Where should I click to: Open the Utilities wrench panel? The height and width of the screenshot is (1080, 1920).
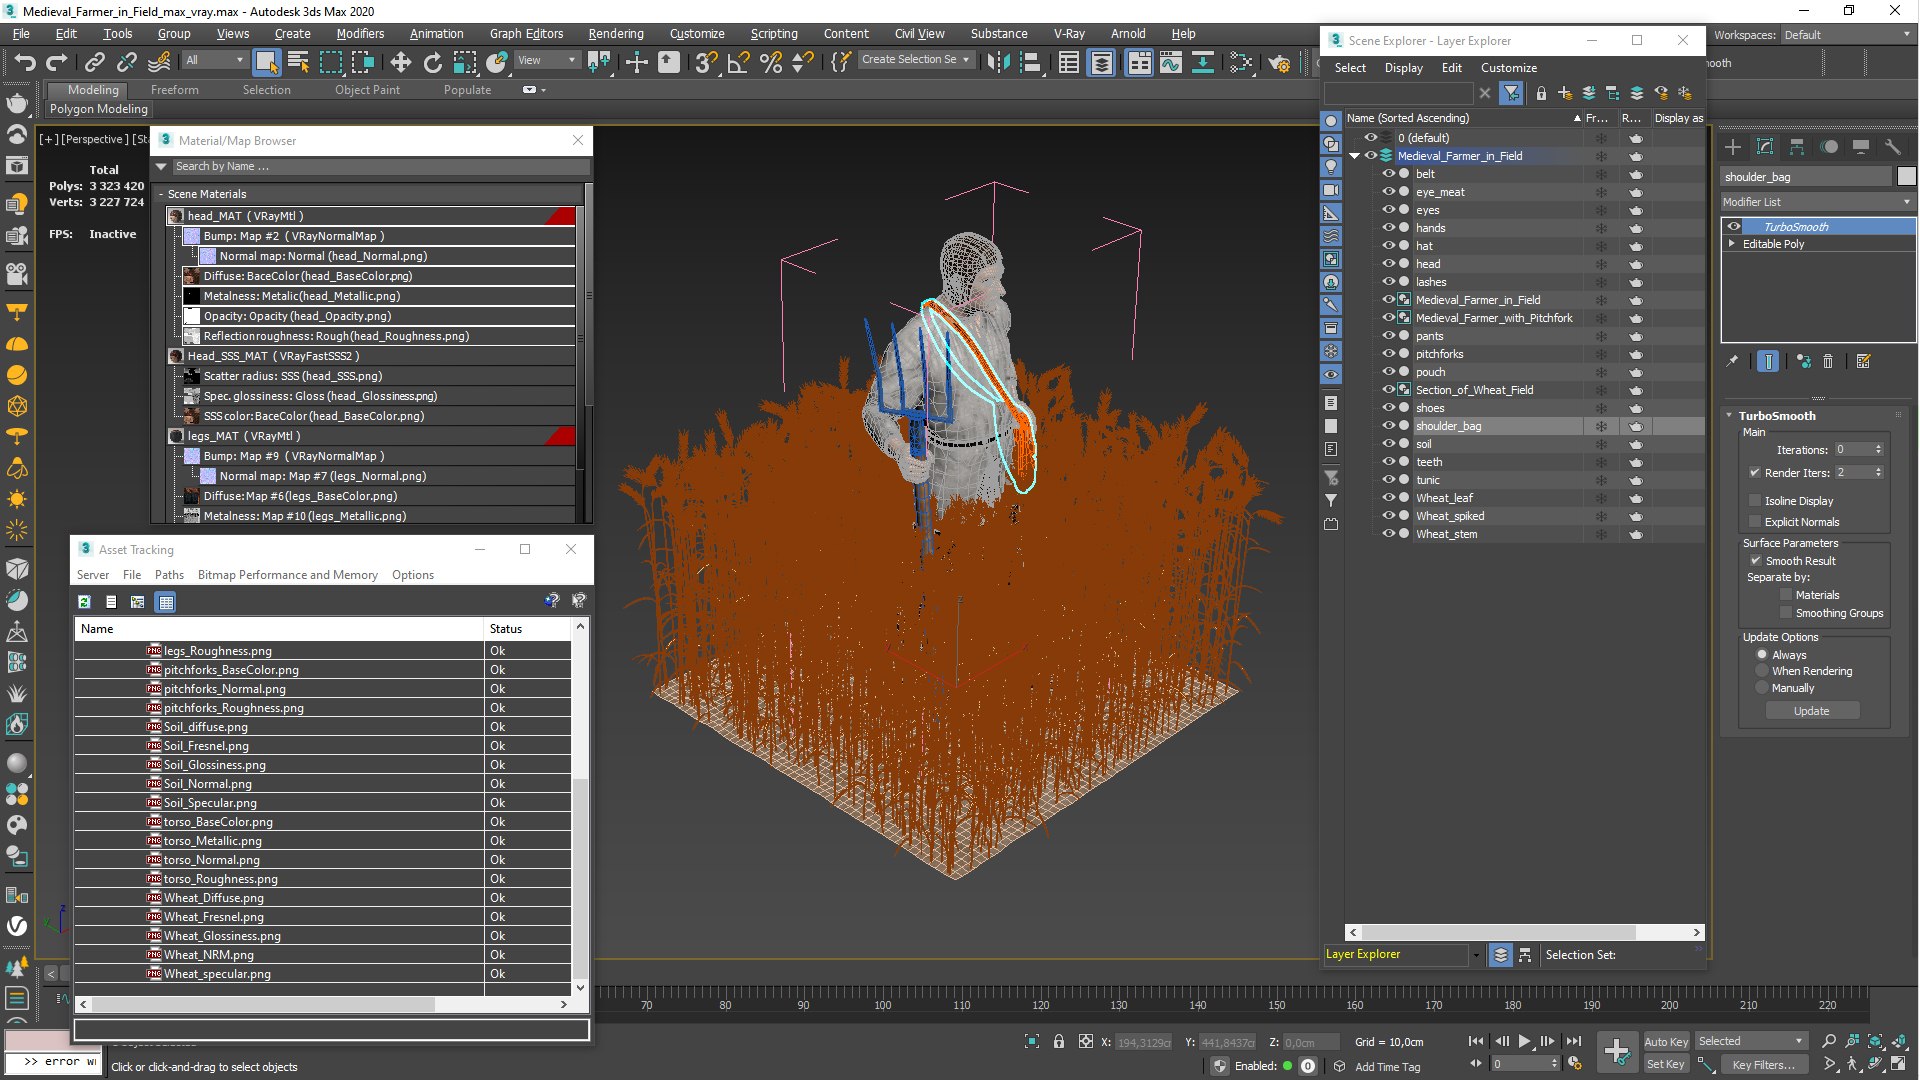[1892, 147]
